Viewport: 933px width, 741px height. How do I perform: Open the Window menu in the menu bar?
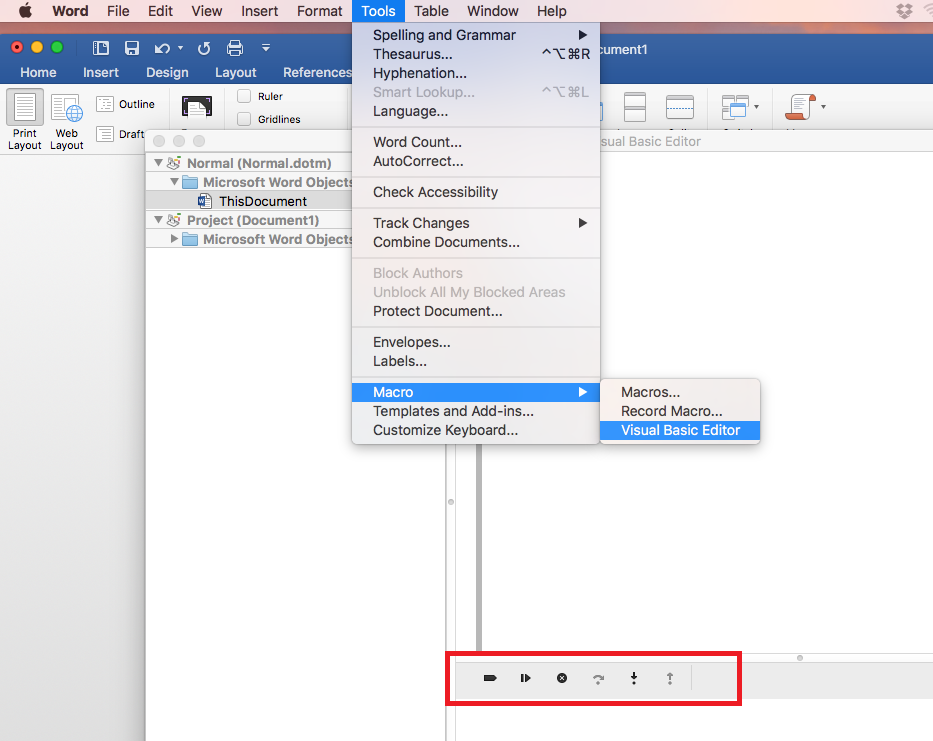click(493, 11)
